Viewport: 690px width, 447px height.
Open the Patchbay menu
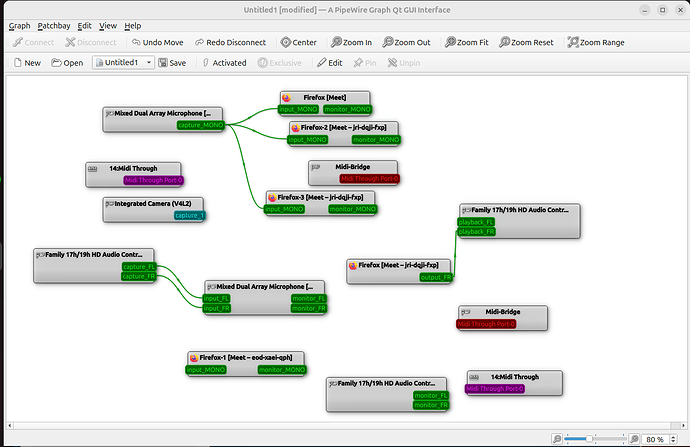tap(54, 26)
